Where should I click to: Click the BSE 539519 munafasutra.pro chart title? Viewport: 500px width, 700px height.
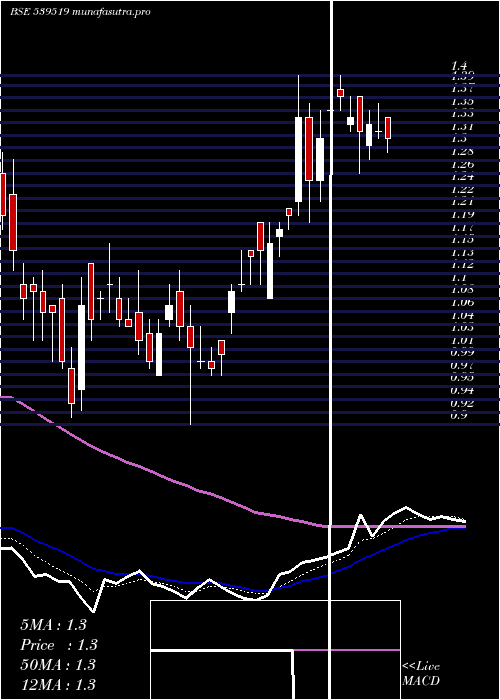tap(80, 12)
